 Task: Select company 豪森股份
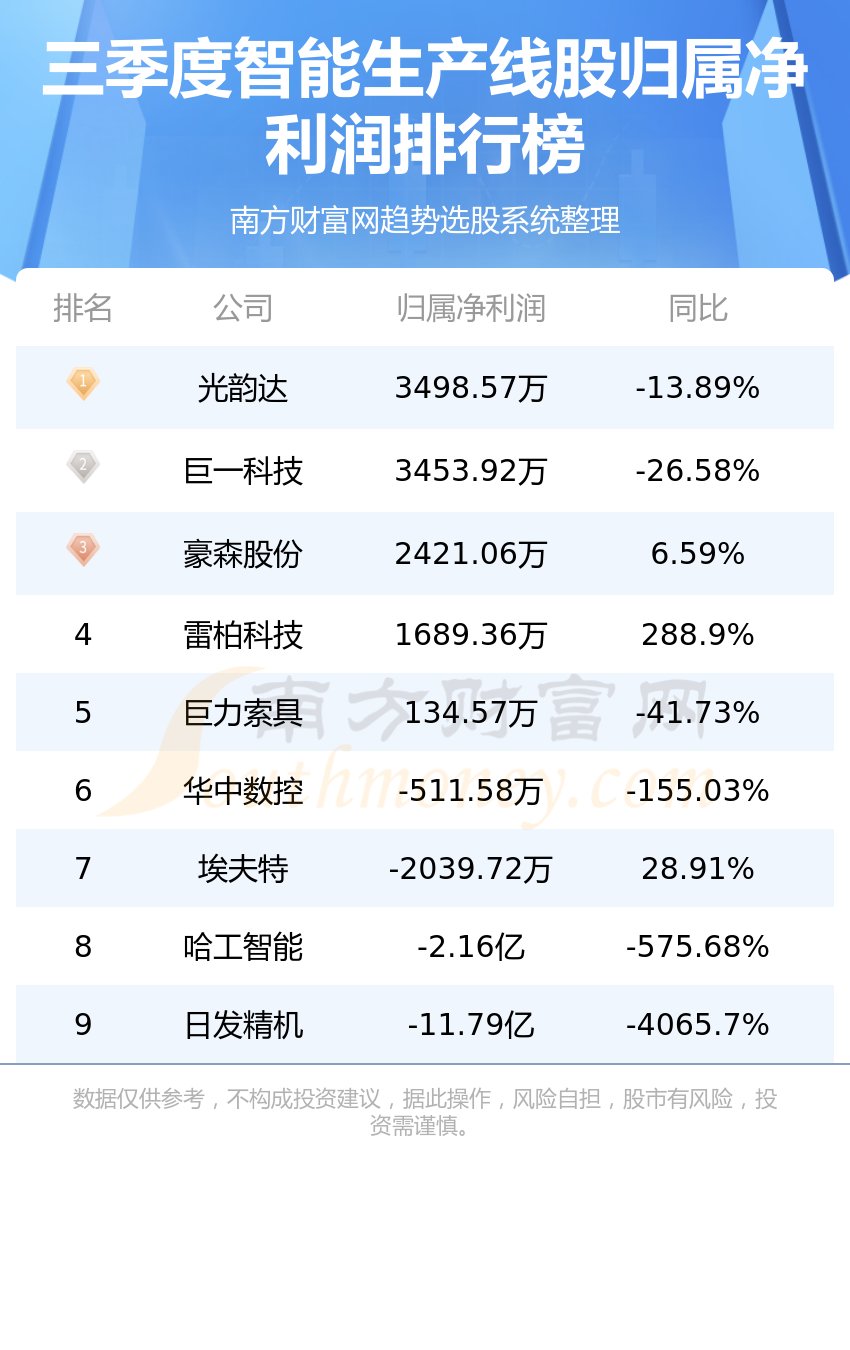point(243,554)
